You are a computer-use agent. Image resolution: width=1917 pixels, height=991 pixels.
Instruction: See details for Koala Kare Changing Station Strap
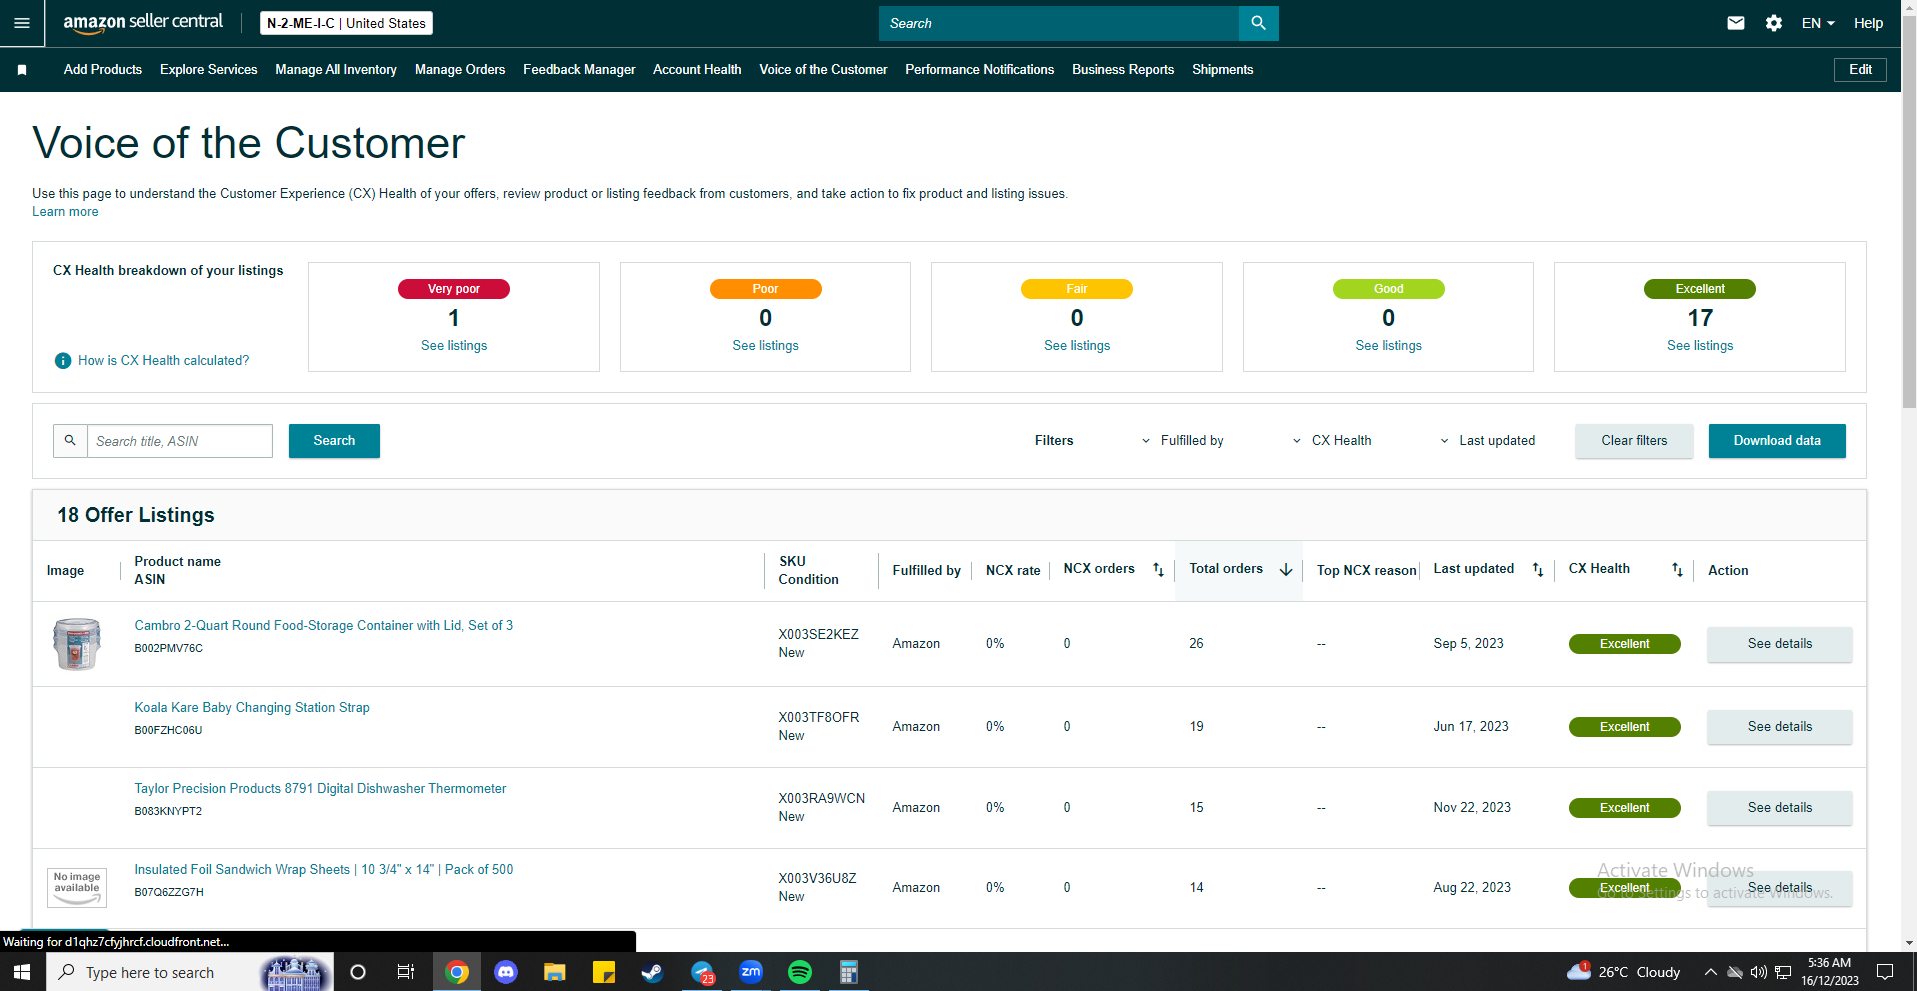[x=1780, y=727]
